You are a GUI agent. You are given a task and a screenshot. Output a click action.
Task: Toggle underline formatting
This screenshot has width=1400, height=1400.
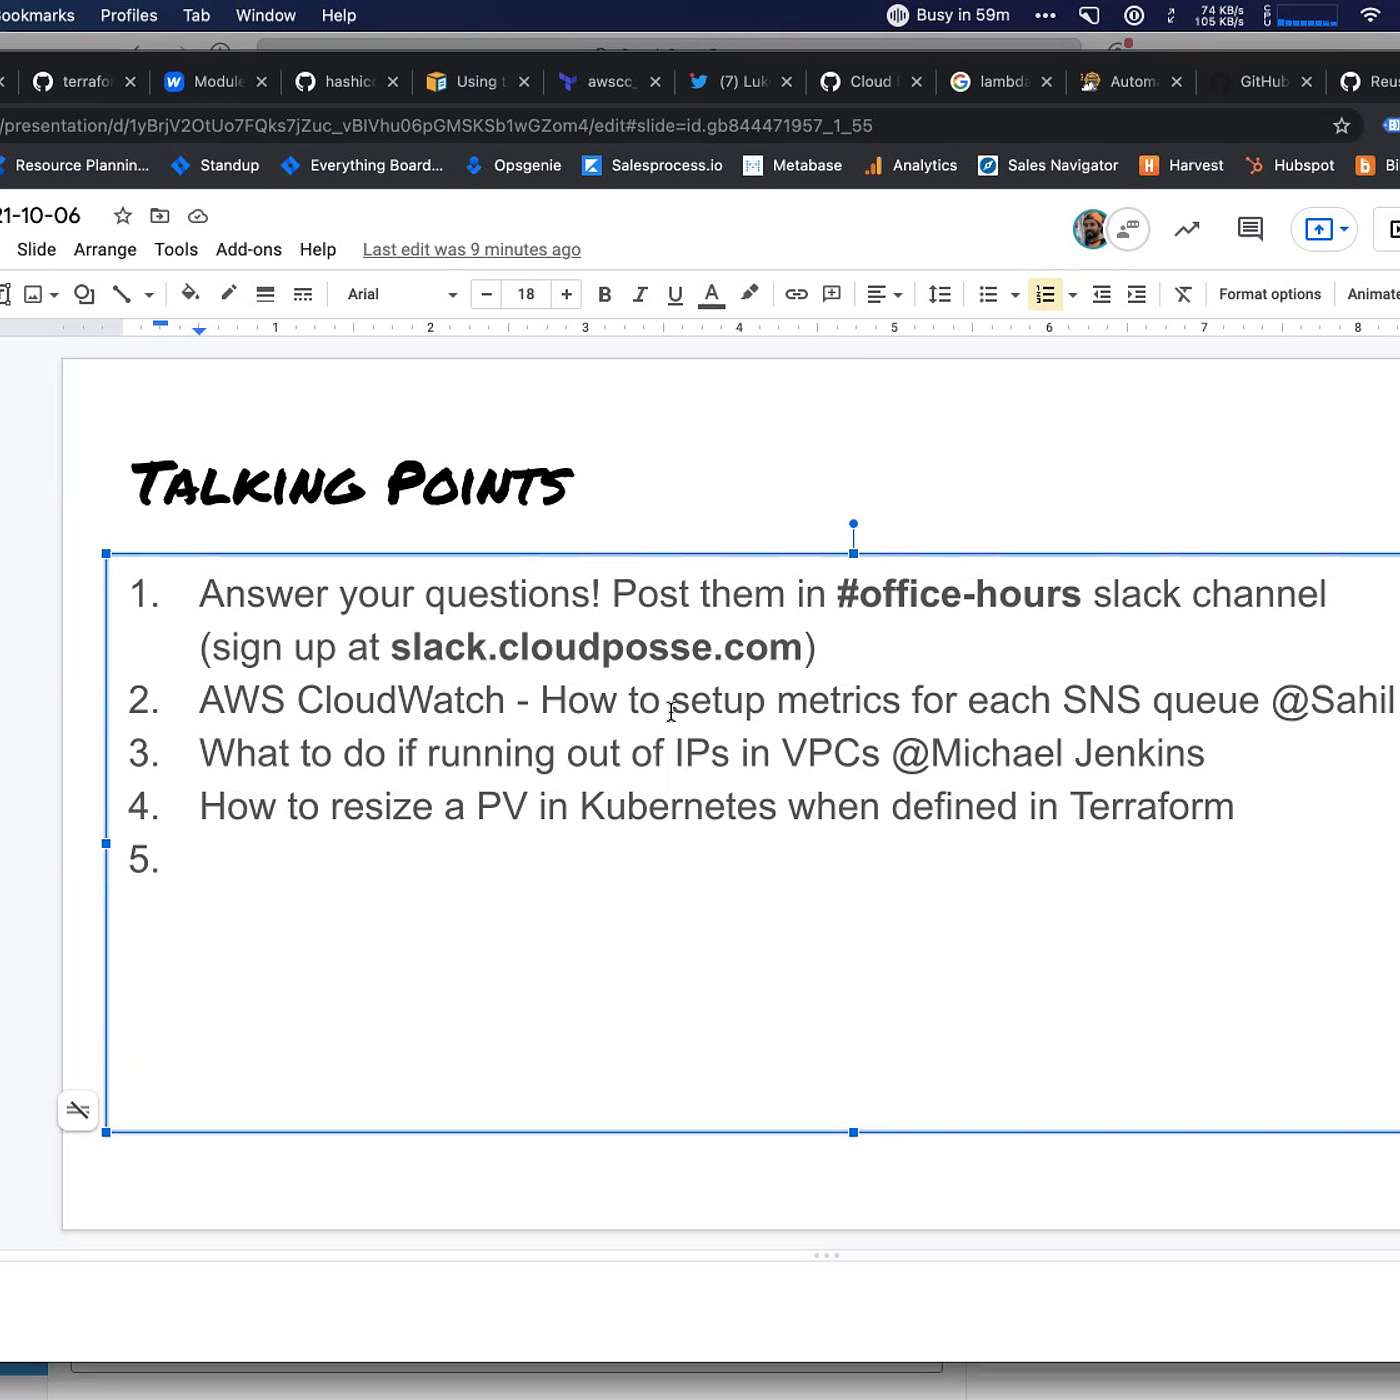click(x=675, y=294)
